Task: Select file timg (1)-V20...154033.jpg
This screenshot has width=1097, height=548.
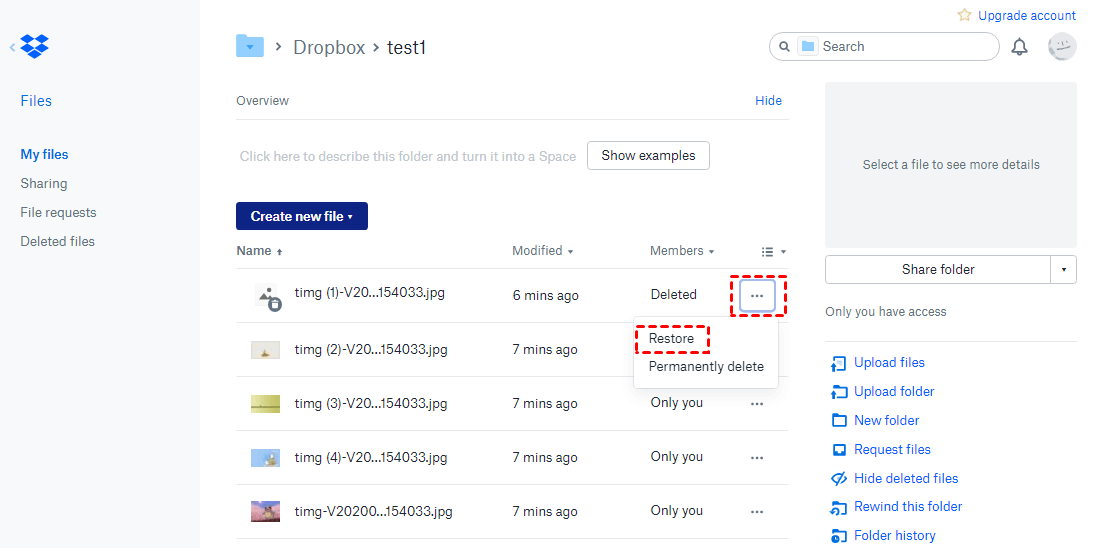Action: pyautogui.click(x=369, y=293)
